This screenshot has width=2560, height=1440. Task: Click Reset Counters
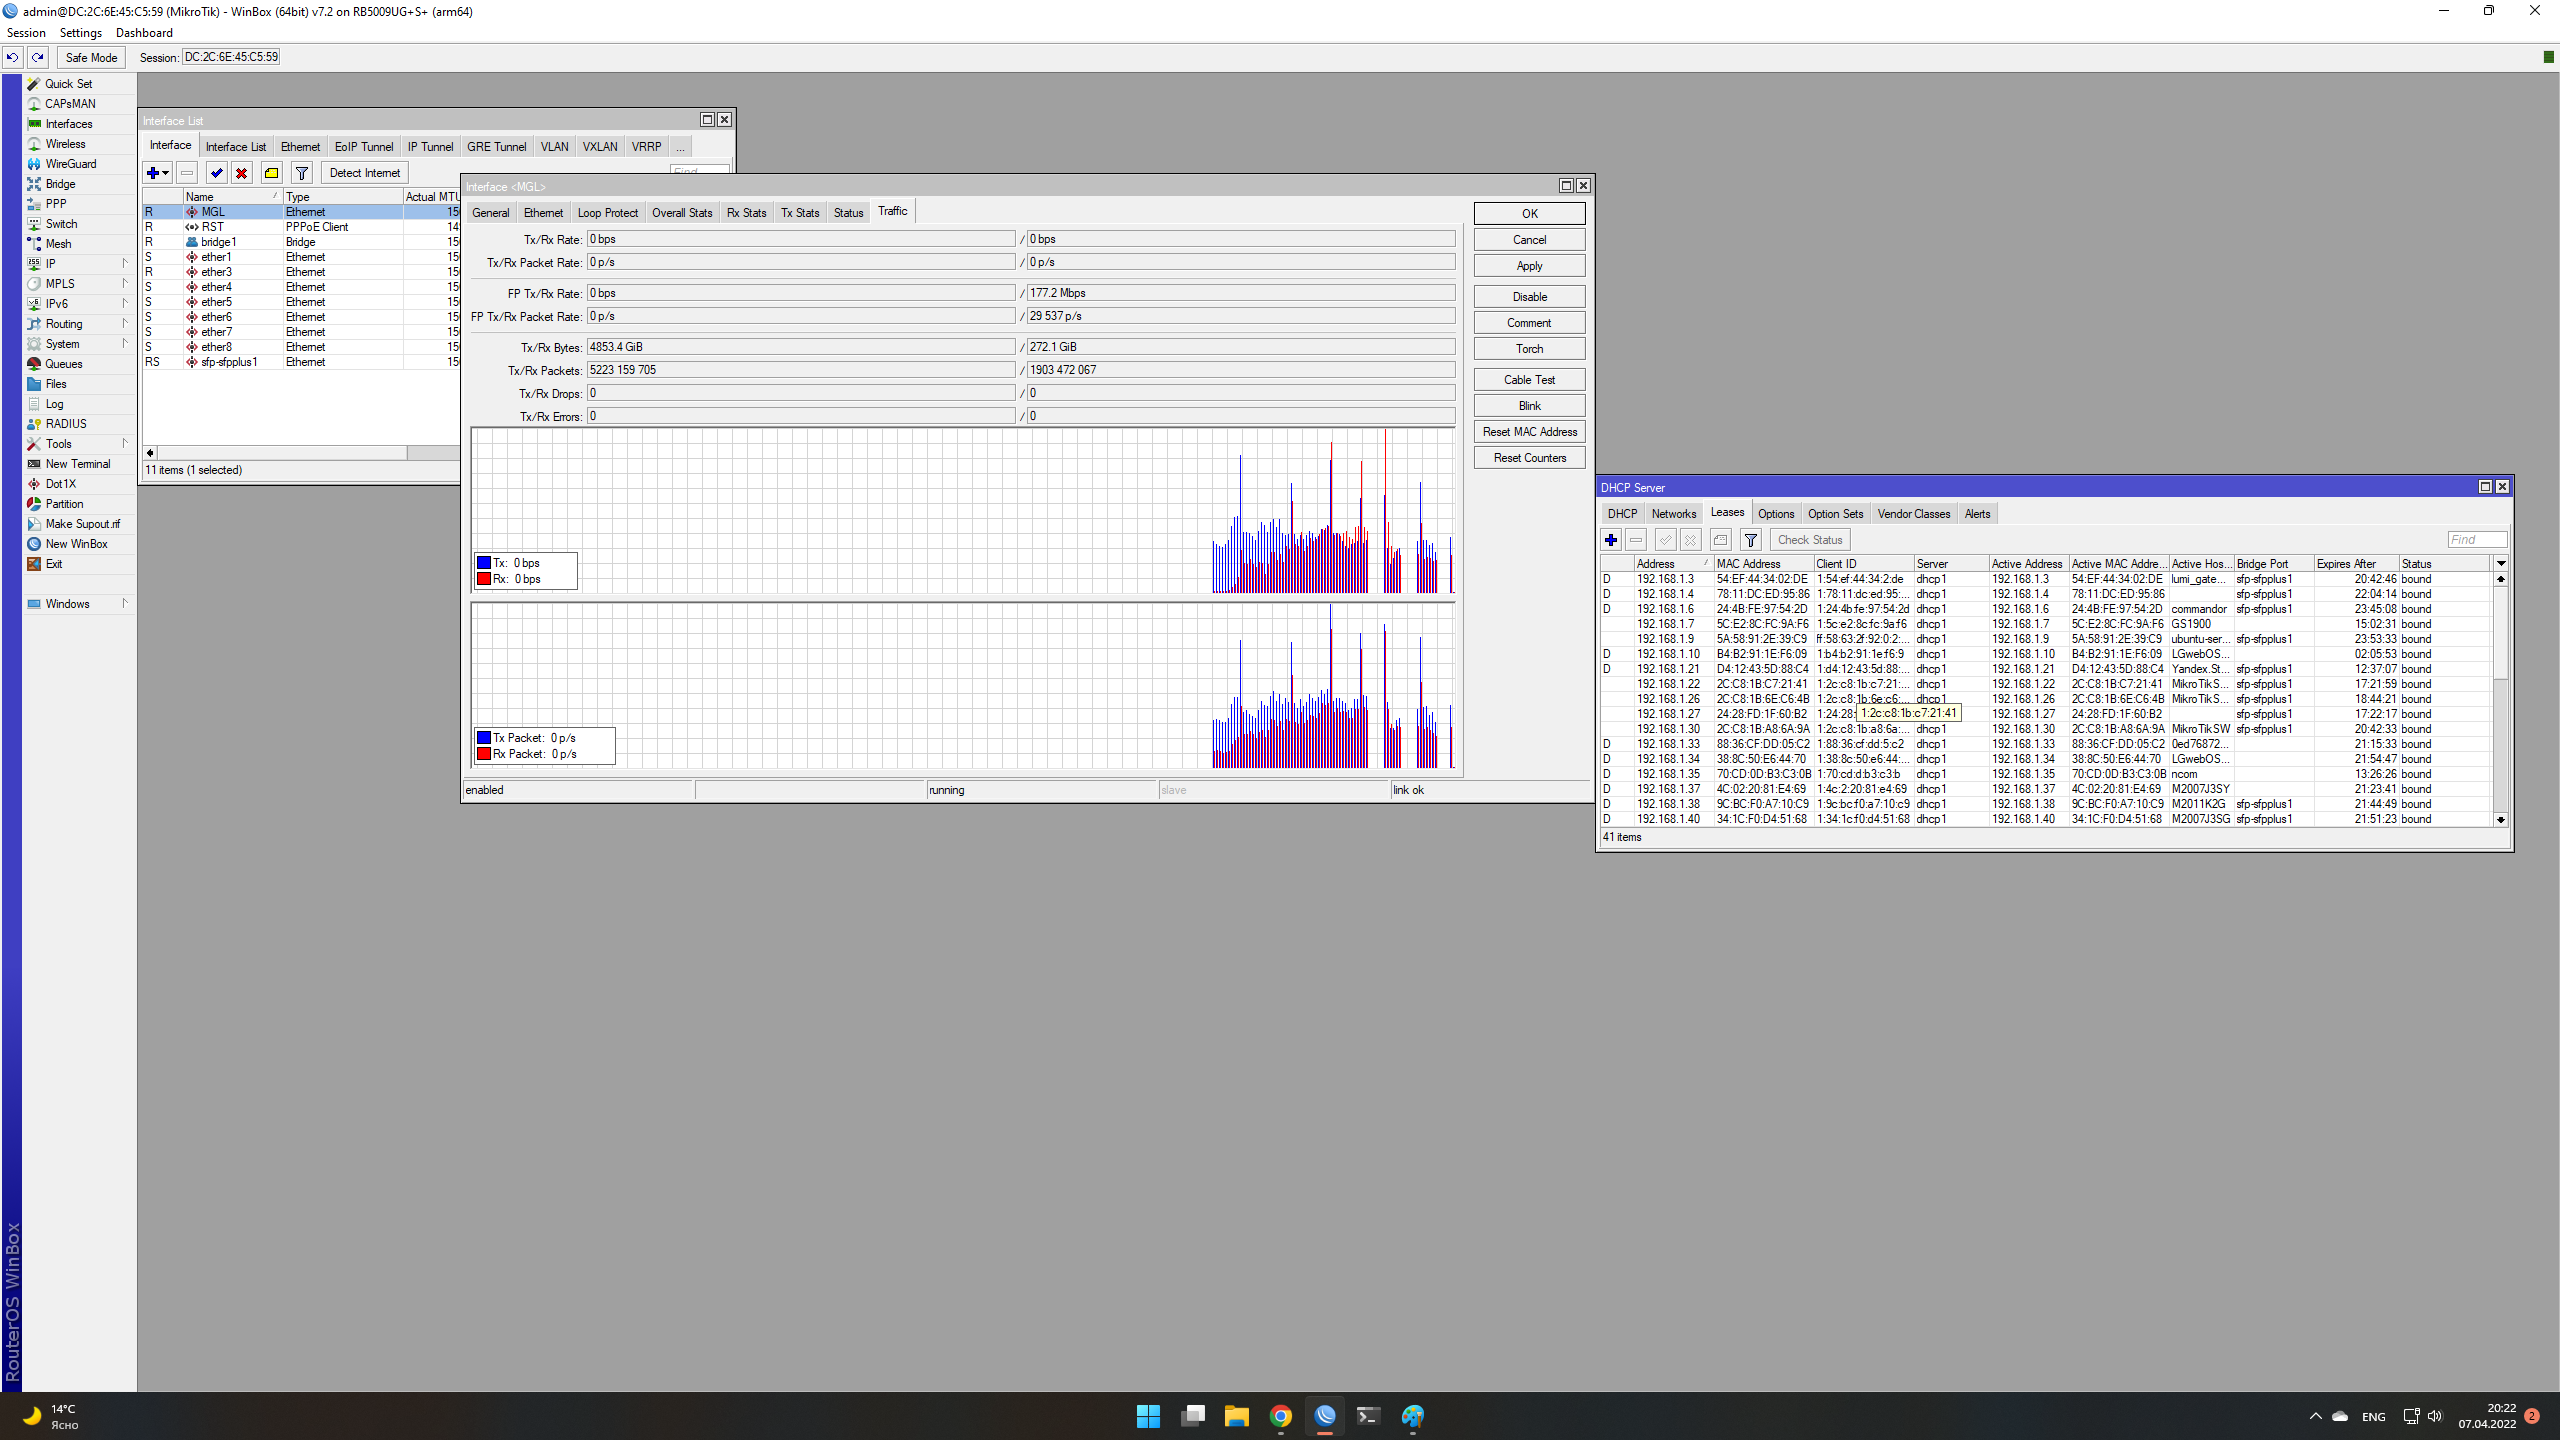[1529, 458]
